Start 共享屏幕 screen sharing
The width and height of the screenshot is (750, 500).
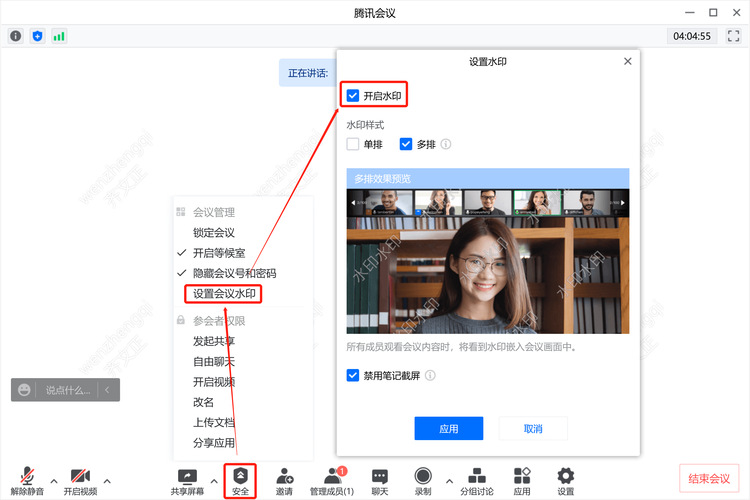click(x=188, y=481)
